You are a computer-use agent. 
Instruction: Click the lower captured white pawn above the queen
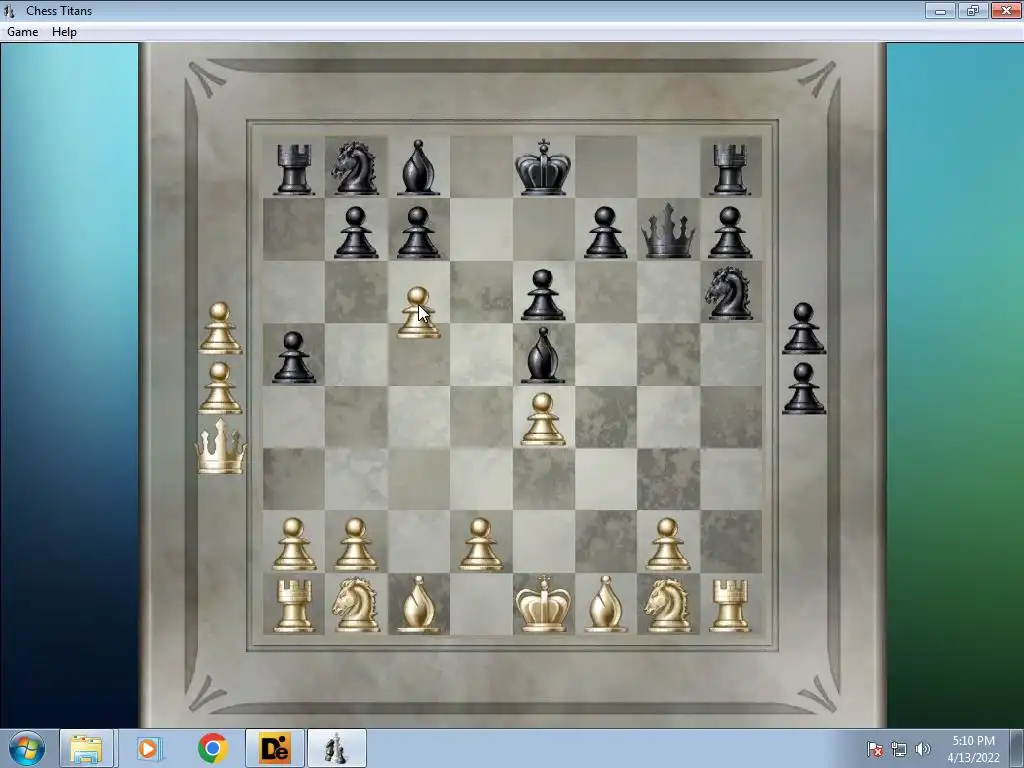[x=220, y=388]
